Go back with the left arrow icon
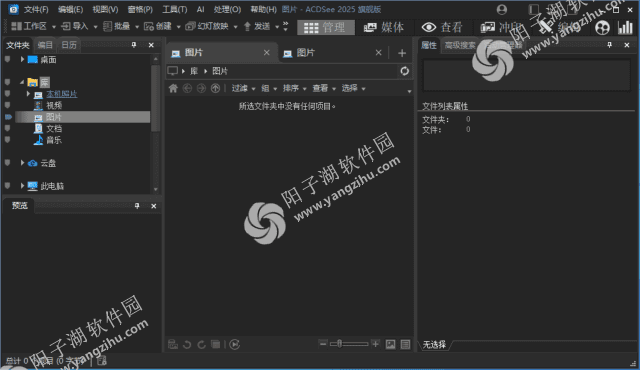640x370 pixels. point(187,88)
